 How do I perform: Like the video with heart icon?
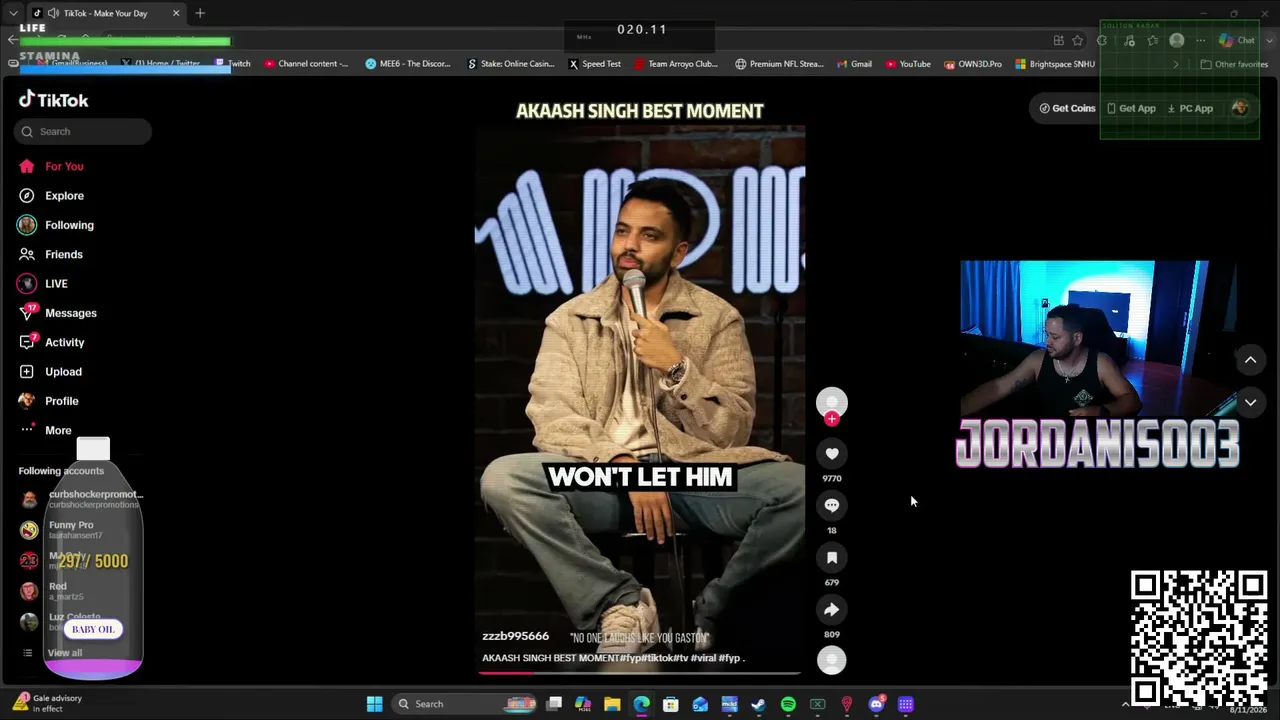pos(832,453)
